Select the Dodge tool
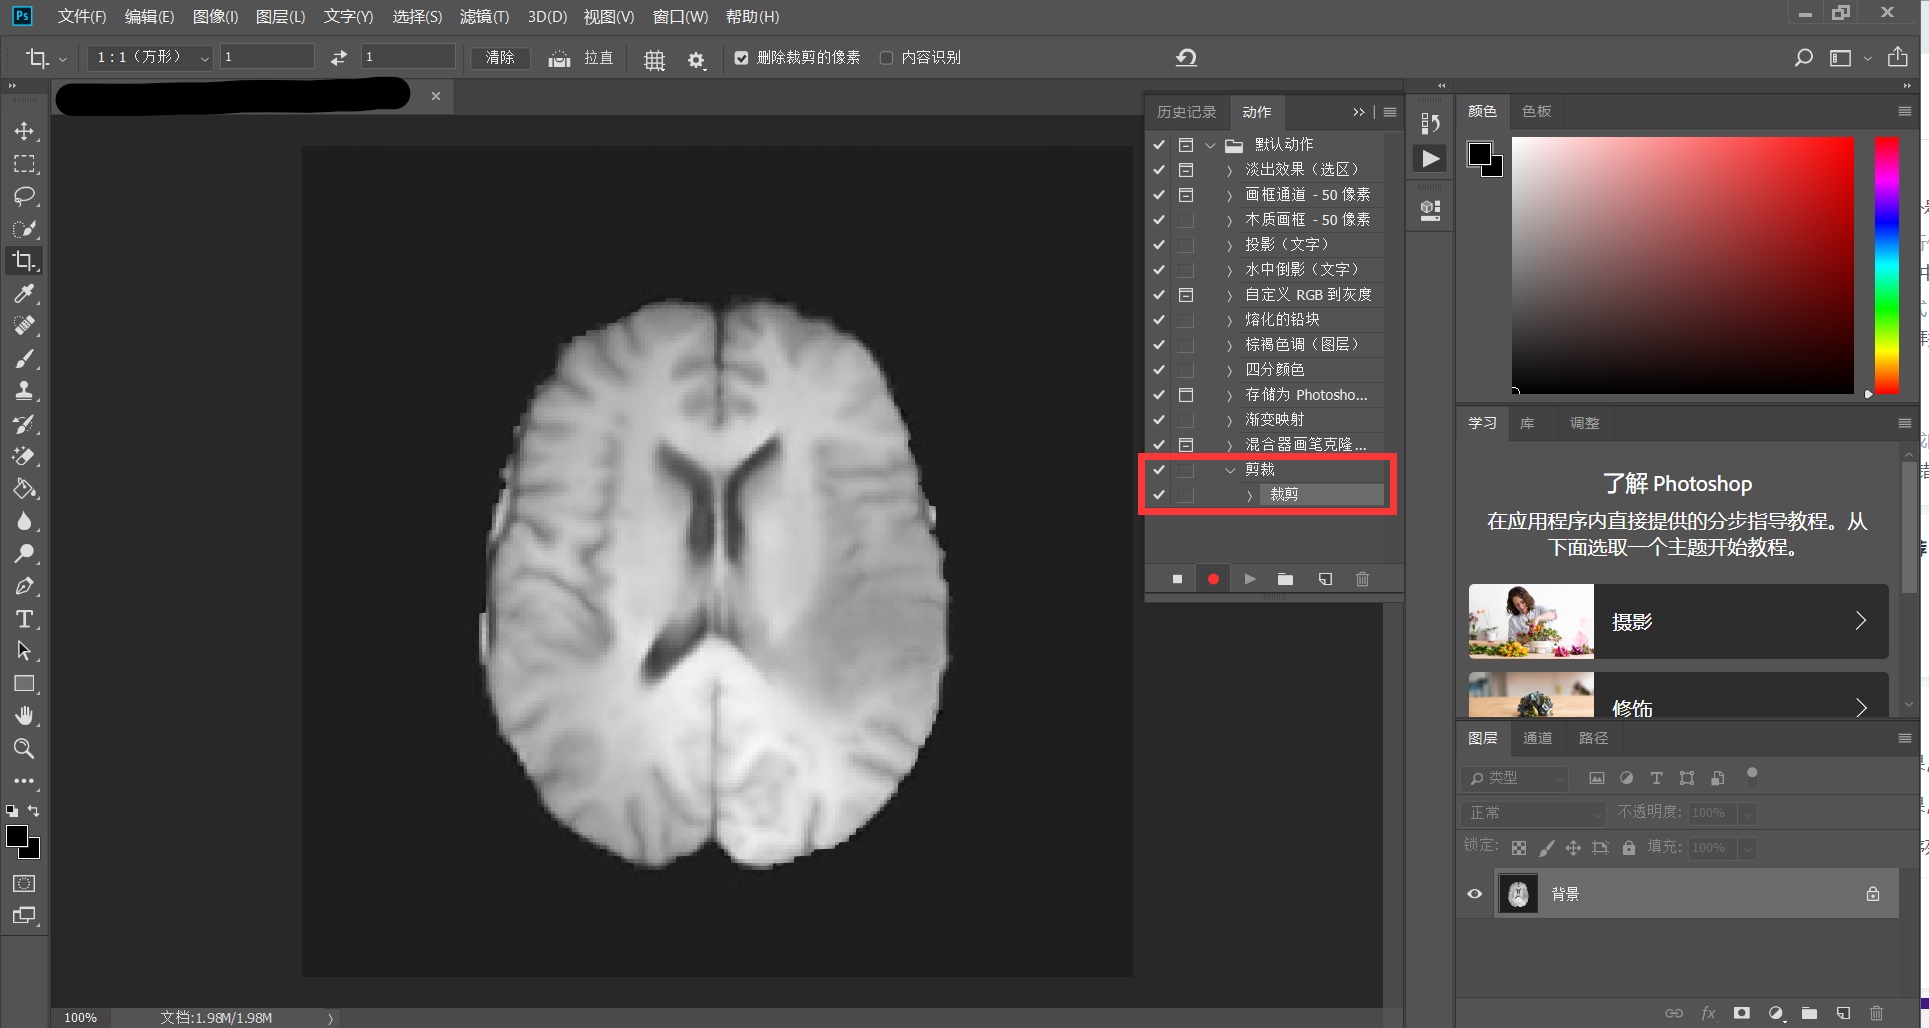The width and height of the screenshot is (1929, 1028). pos(24,554)
